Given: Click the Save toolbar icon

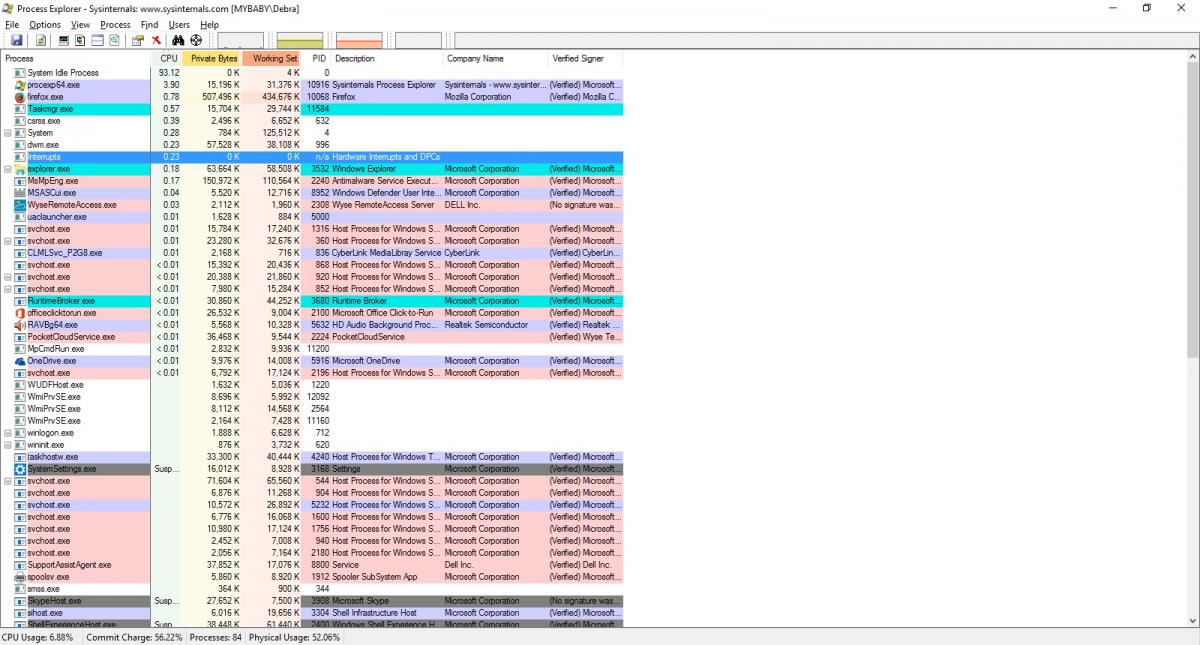Looking at the screenshot, I should point(17,40).
